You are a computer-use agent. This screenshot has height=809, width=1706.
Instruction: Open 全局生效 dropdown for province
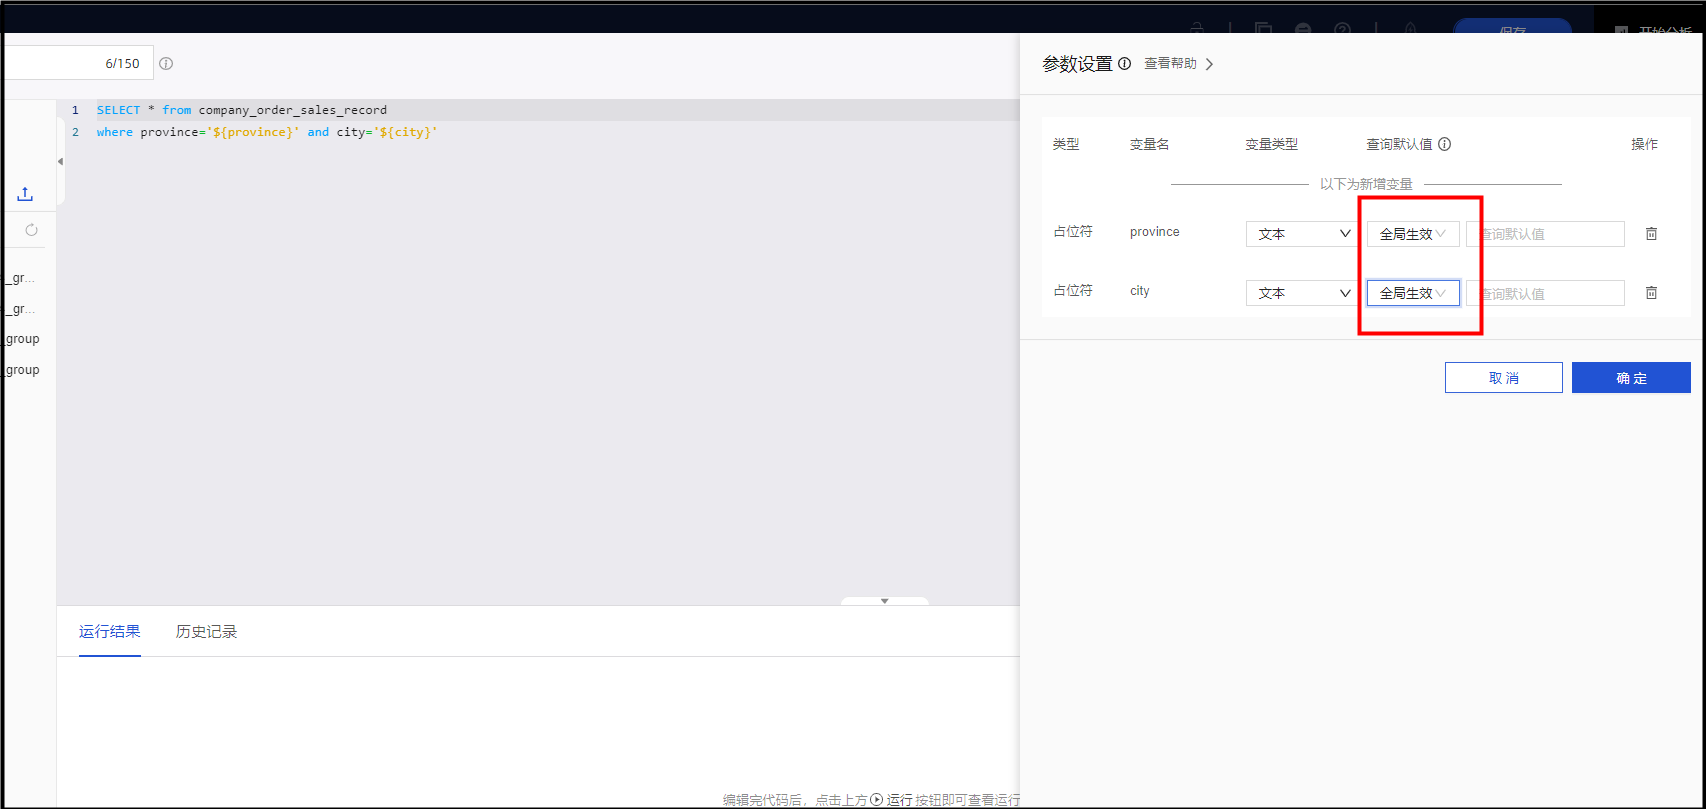click(1412, 234)
